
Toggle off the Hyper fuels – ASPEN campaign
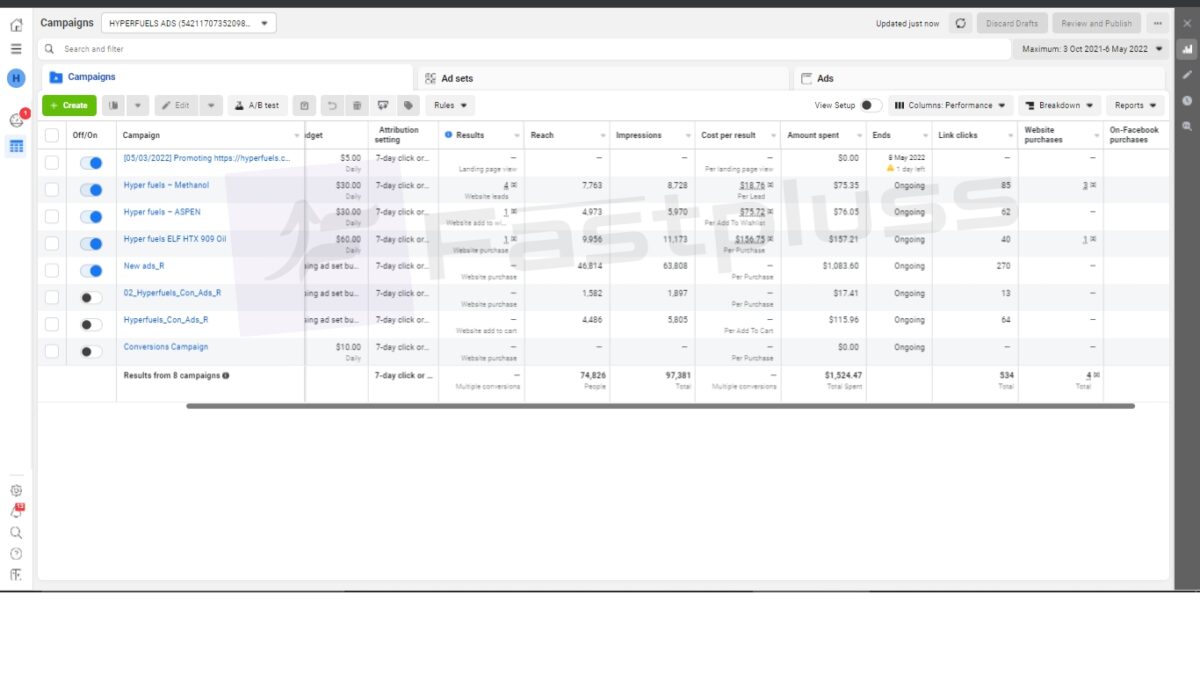pos(91,217)
